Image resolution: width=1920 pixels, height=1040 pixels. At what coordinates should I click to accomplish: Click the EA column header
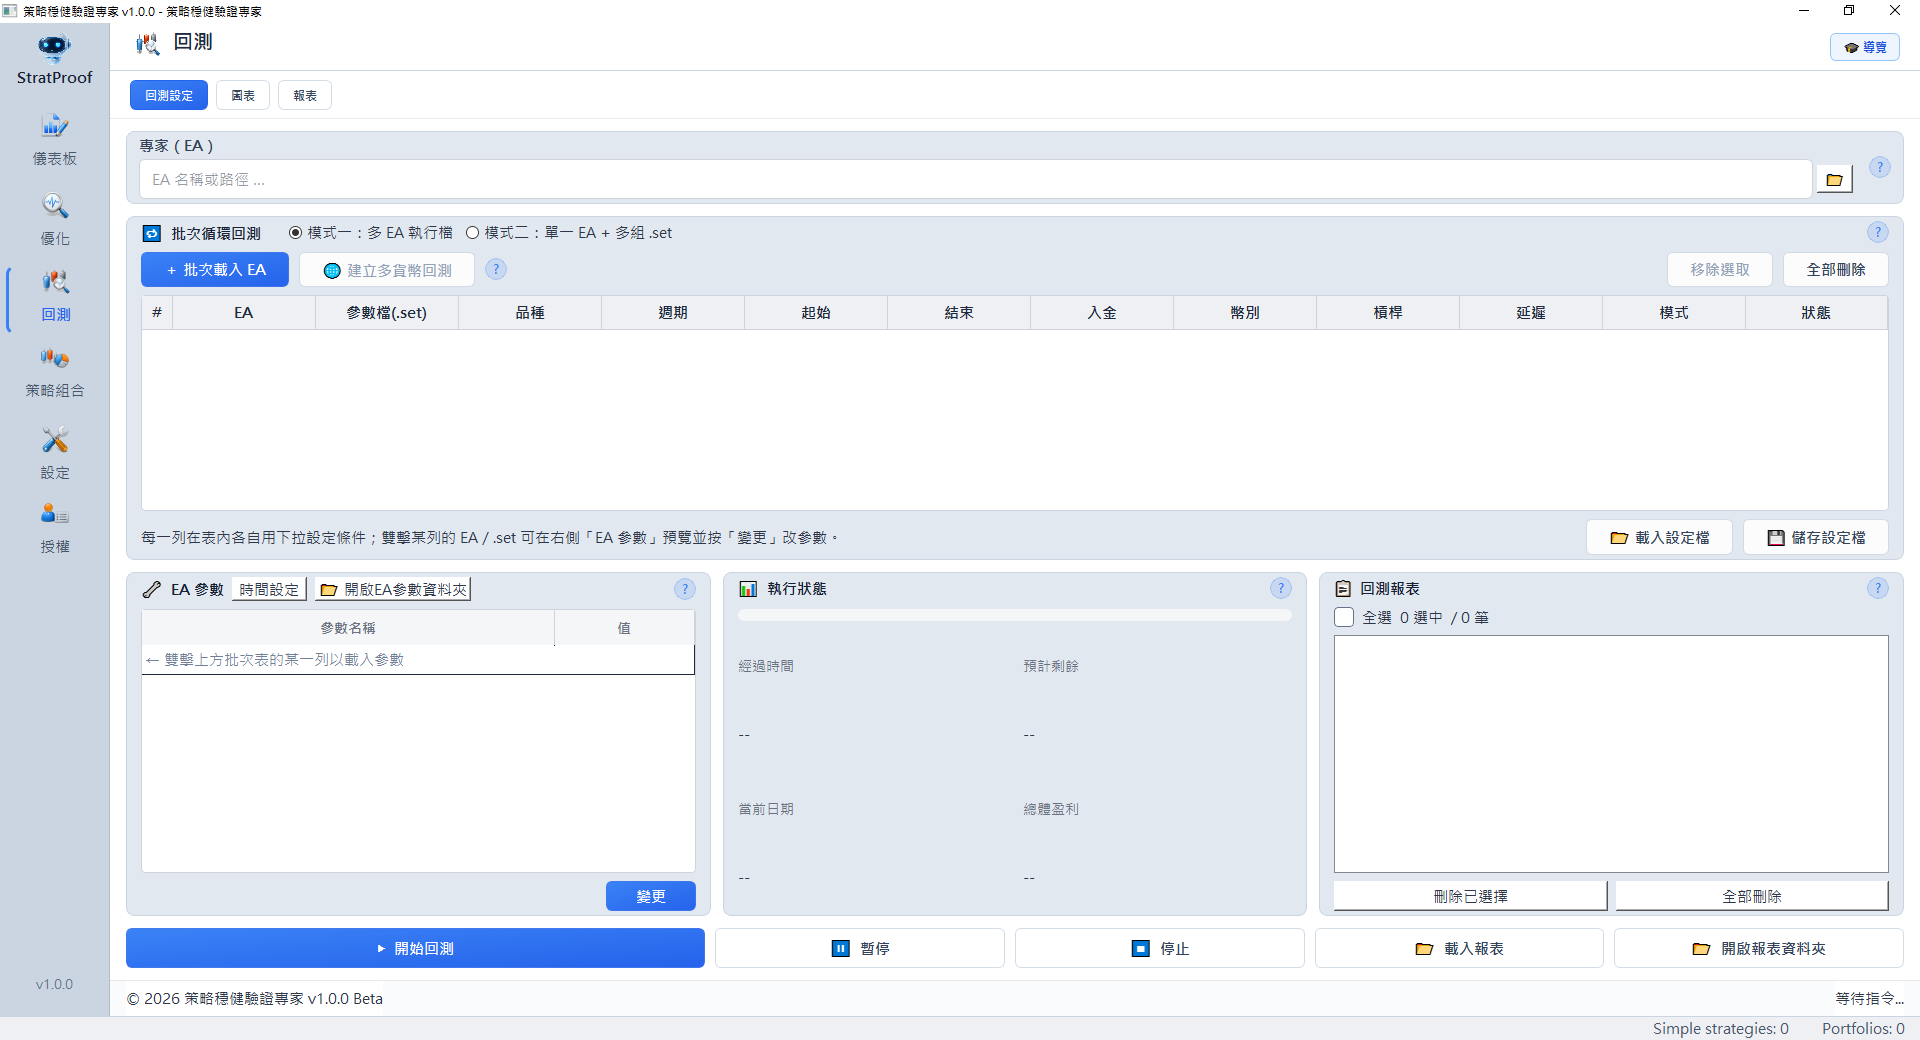click(x=244, y=313)
